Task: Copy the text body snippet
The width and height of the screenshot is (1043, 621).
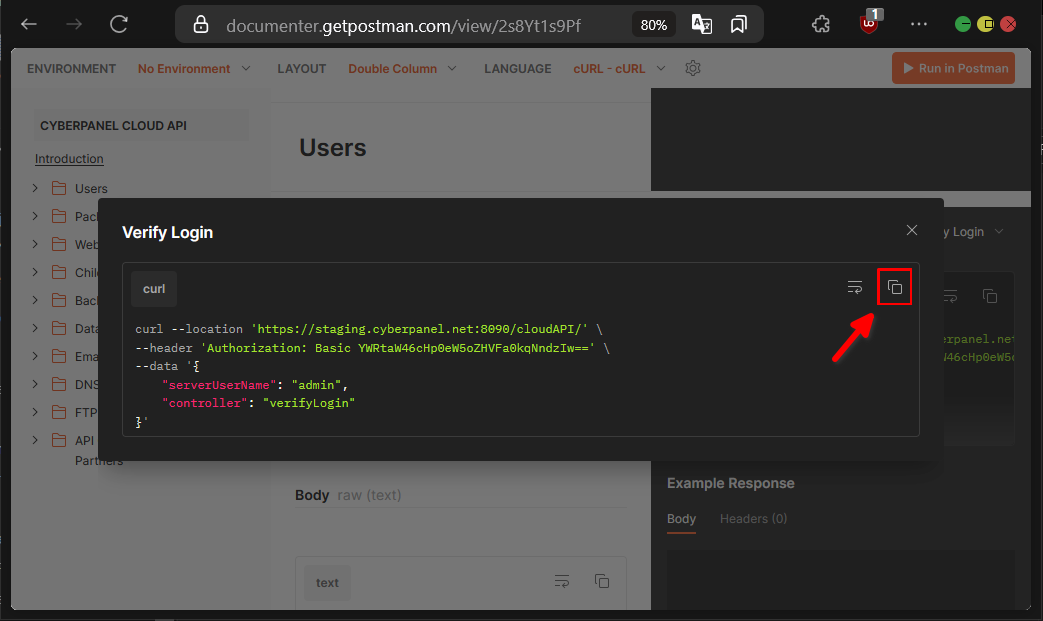Action: [x=602, y=581]
